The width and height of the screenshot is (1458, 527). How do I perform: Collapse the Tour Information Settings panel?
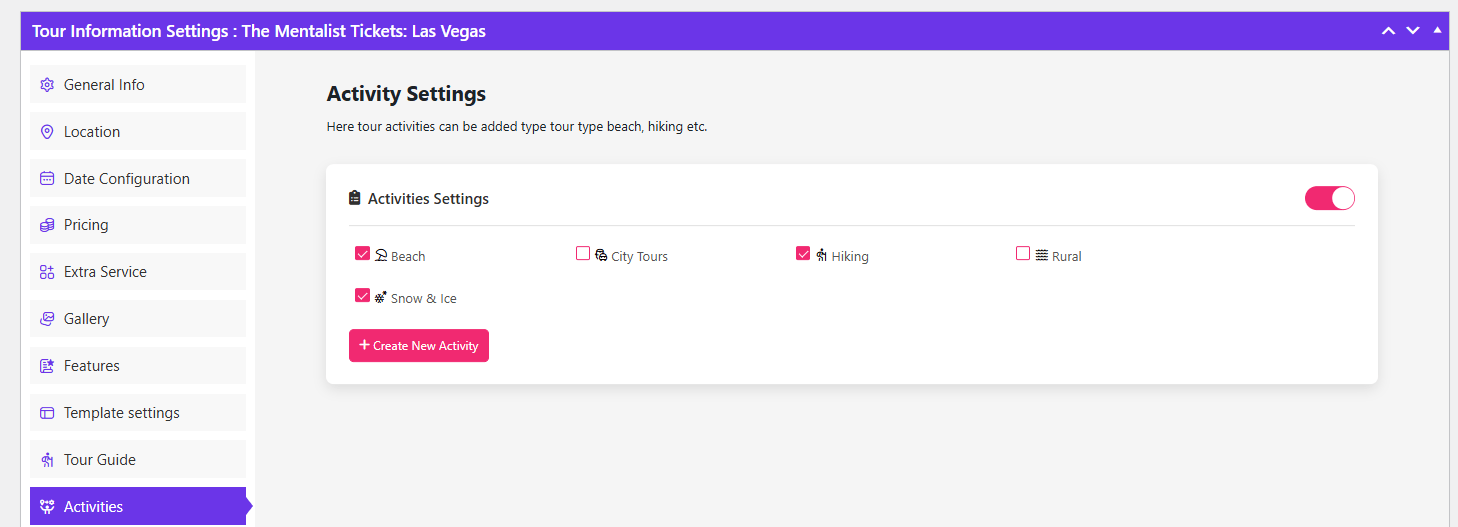[1438, 30]
